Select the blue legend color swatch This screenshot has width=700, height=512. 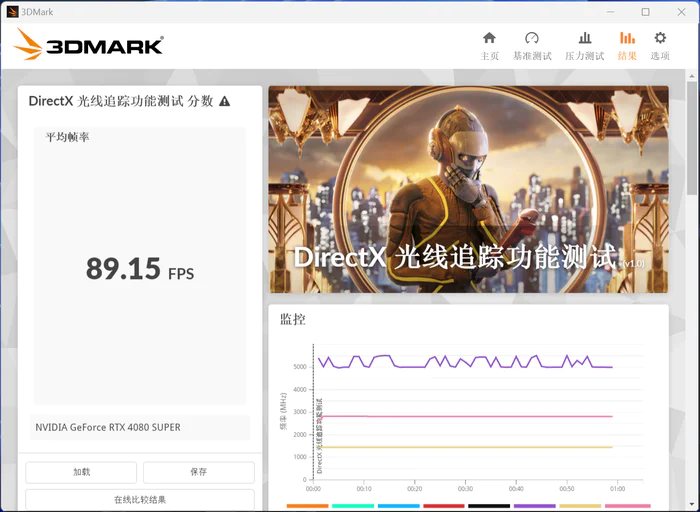click(398, 506)
